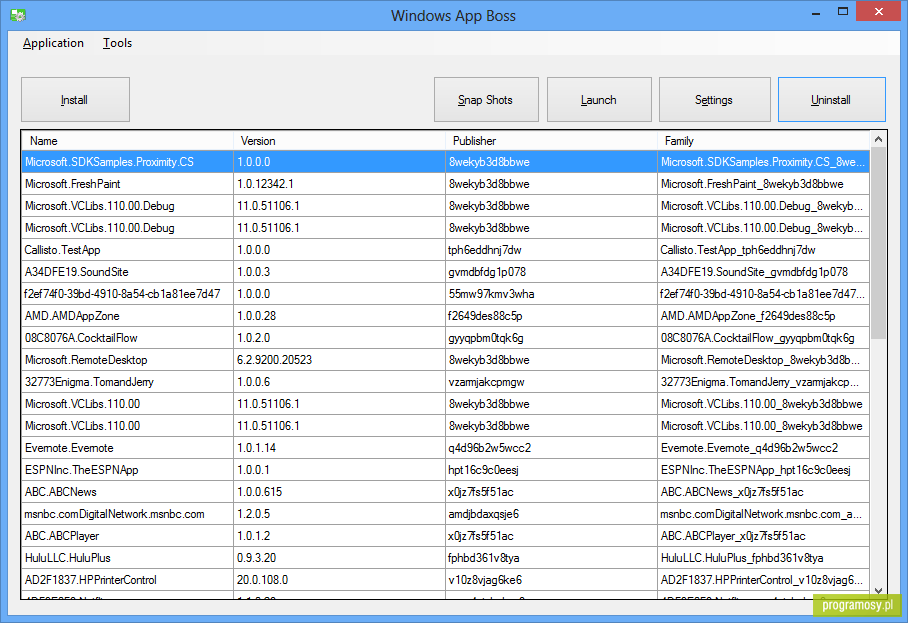Screen dimensions: 908x623
Task: Click family ESPNInc.TheESPNApp_hpt16c9c0eesj cell
Action: 763,470
